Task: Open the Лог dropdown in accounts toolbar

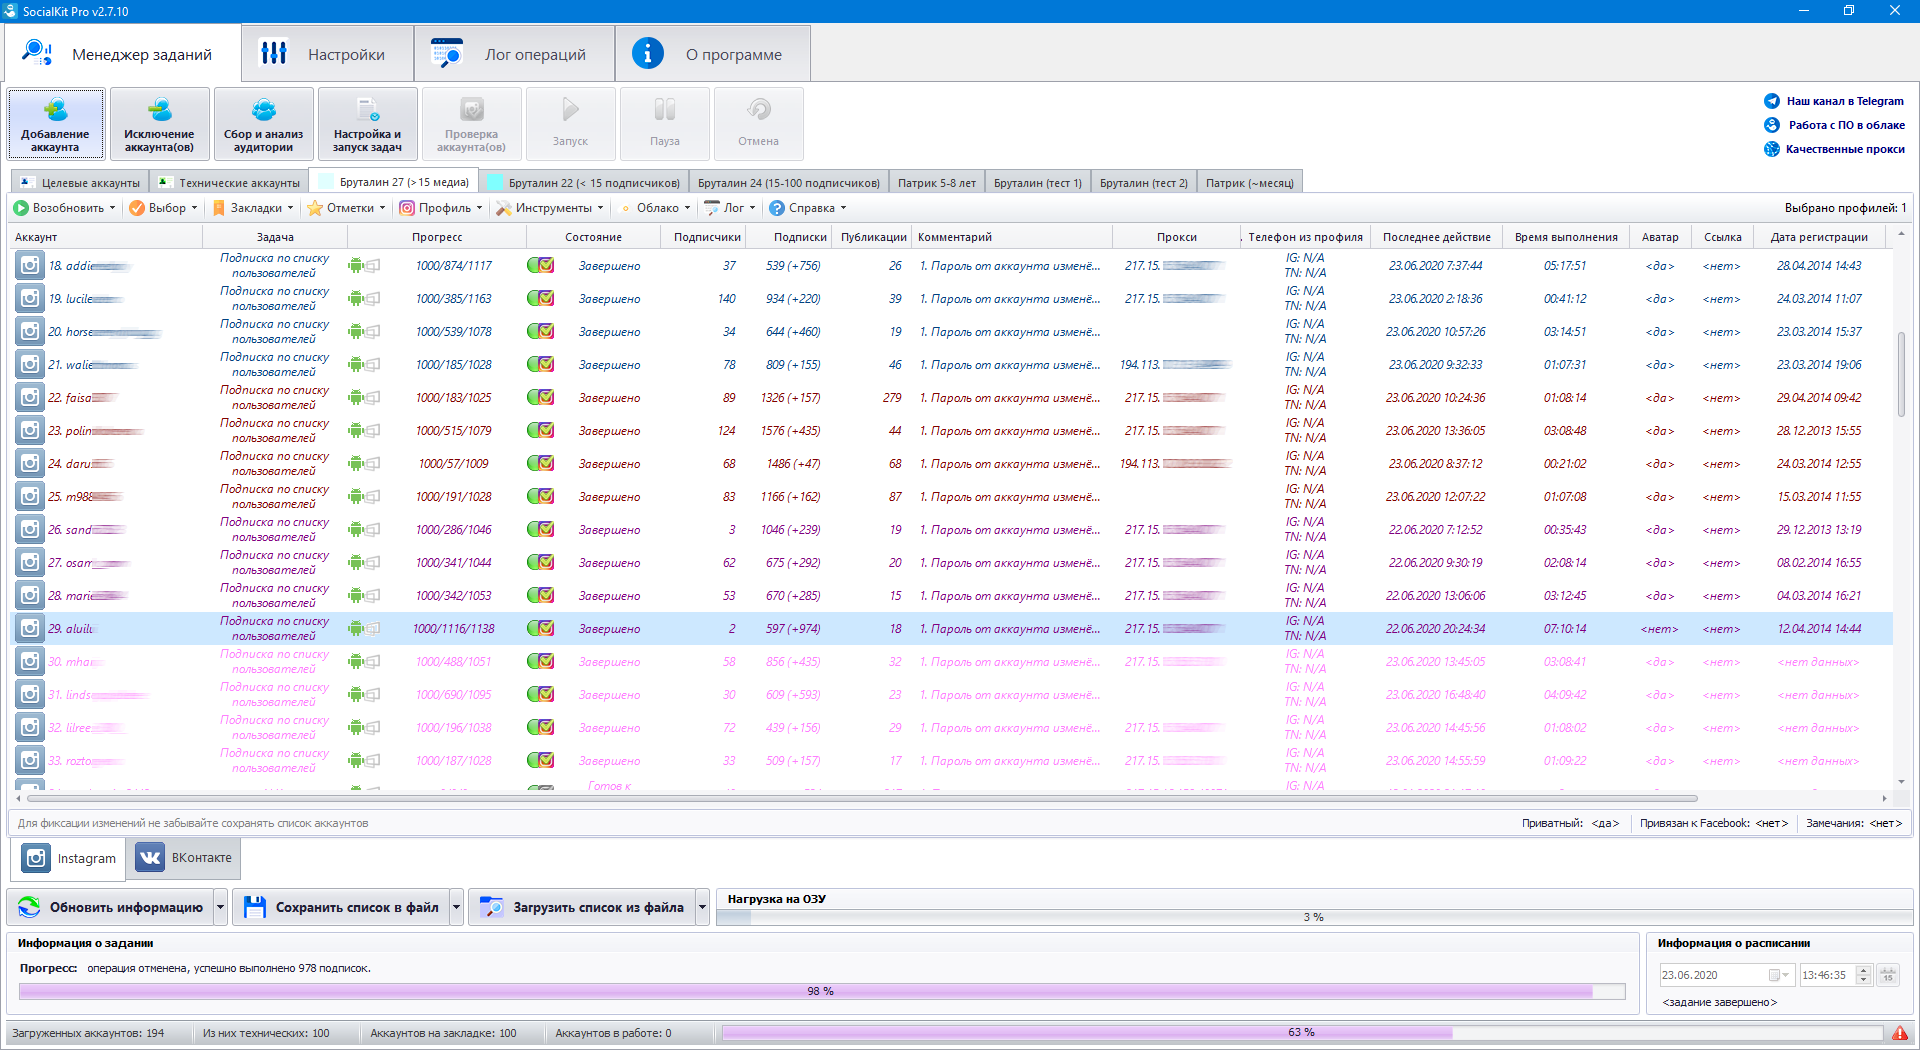Action: tap(730, 208)
